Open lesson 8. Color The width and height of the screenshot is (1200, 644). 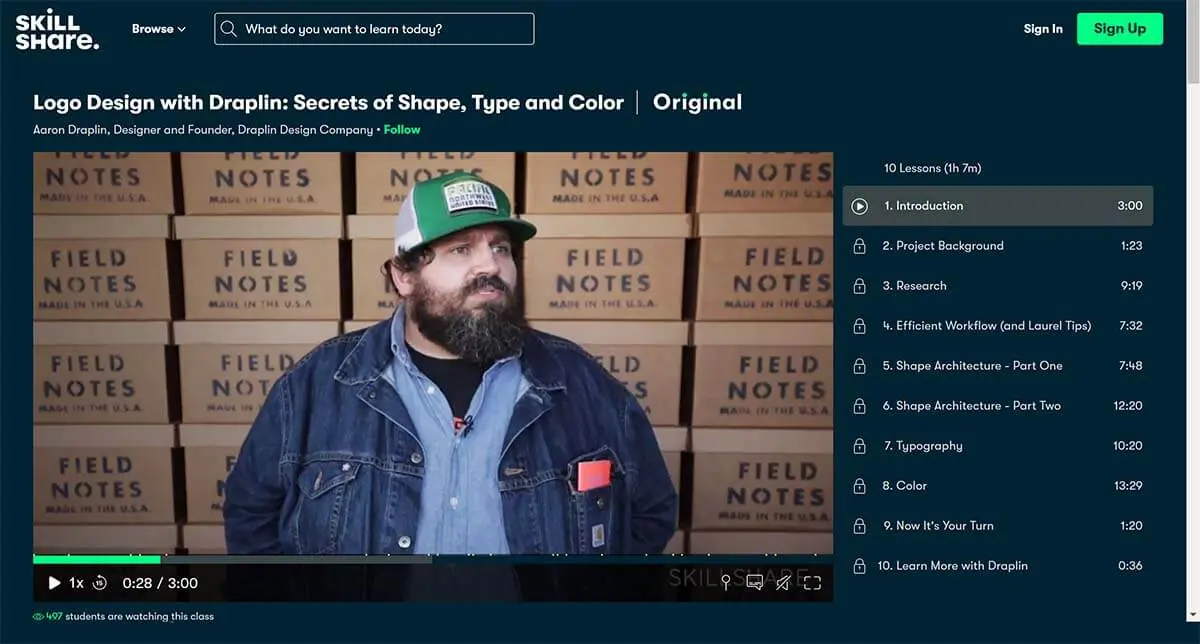pyautogui.click(x=998, y=486)
